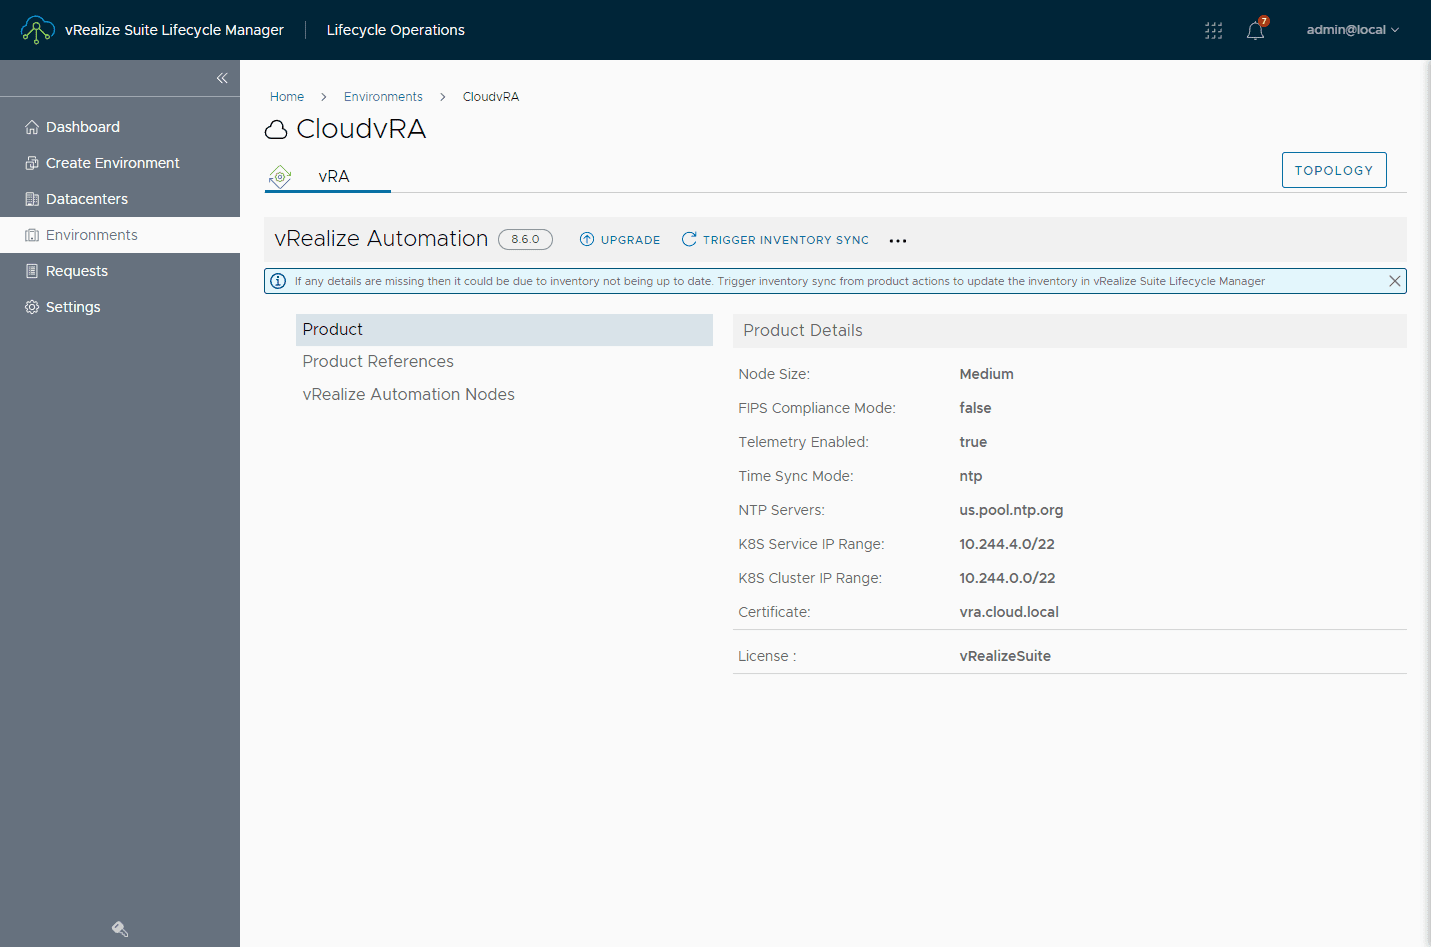Start an upgrade with the Upgrade icon

click(x=586, y=239)
